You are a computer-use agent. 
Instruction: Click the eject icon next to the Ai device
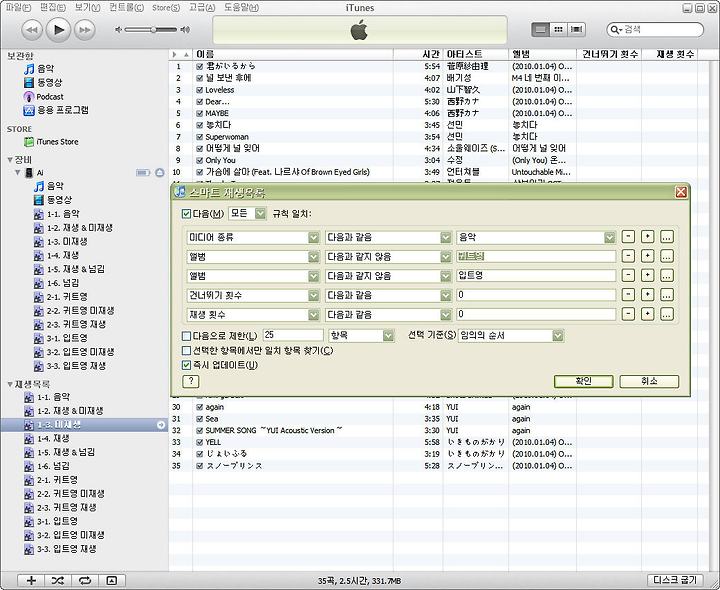tap(159, 173)
